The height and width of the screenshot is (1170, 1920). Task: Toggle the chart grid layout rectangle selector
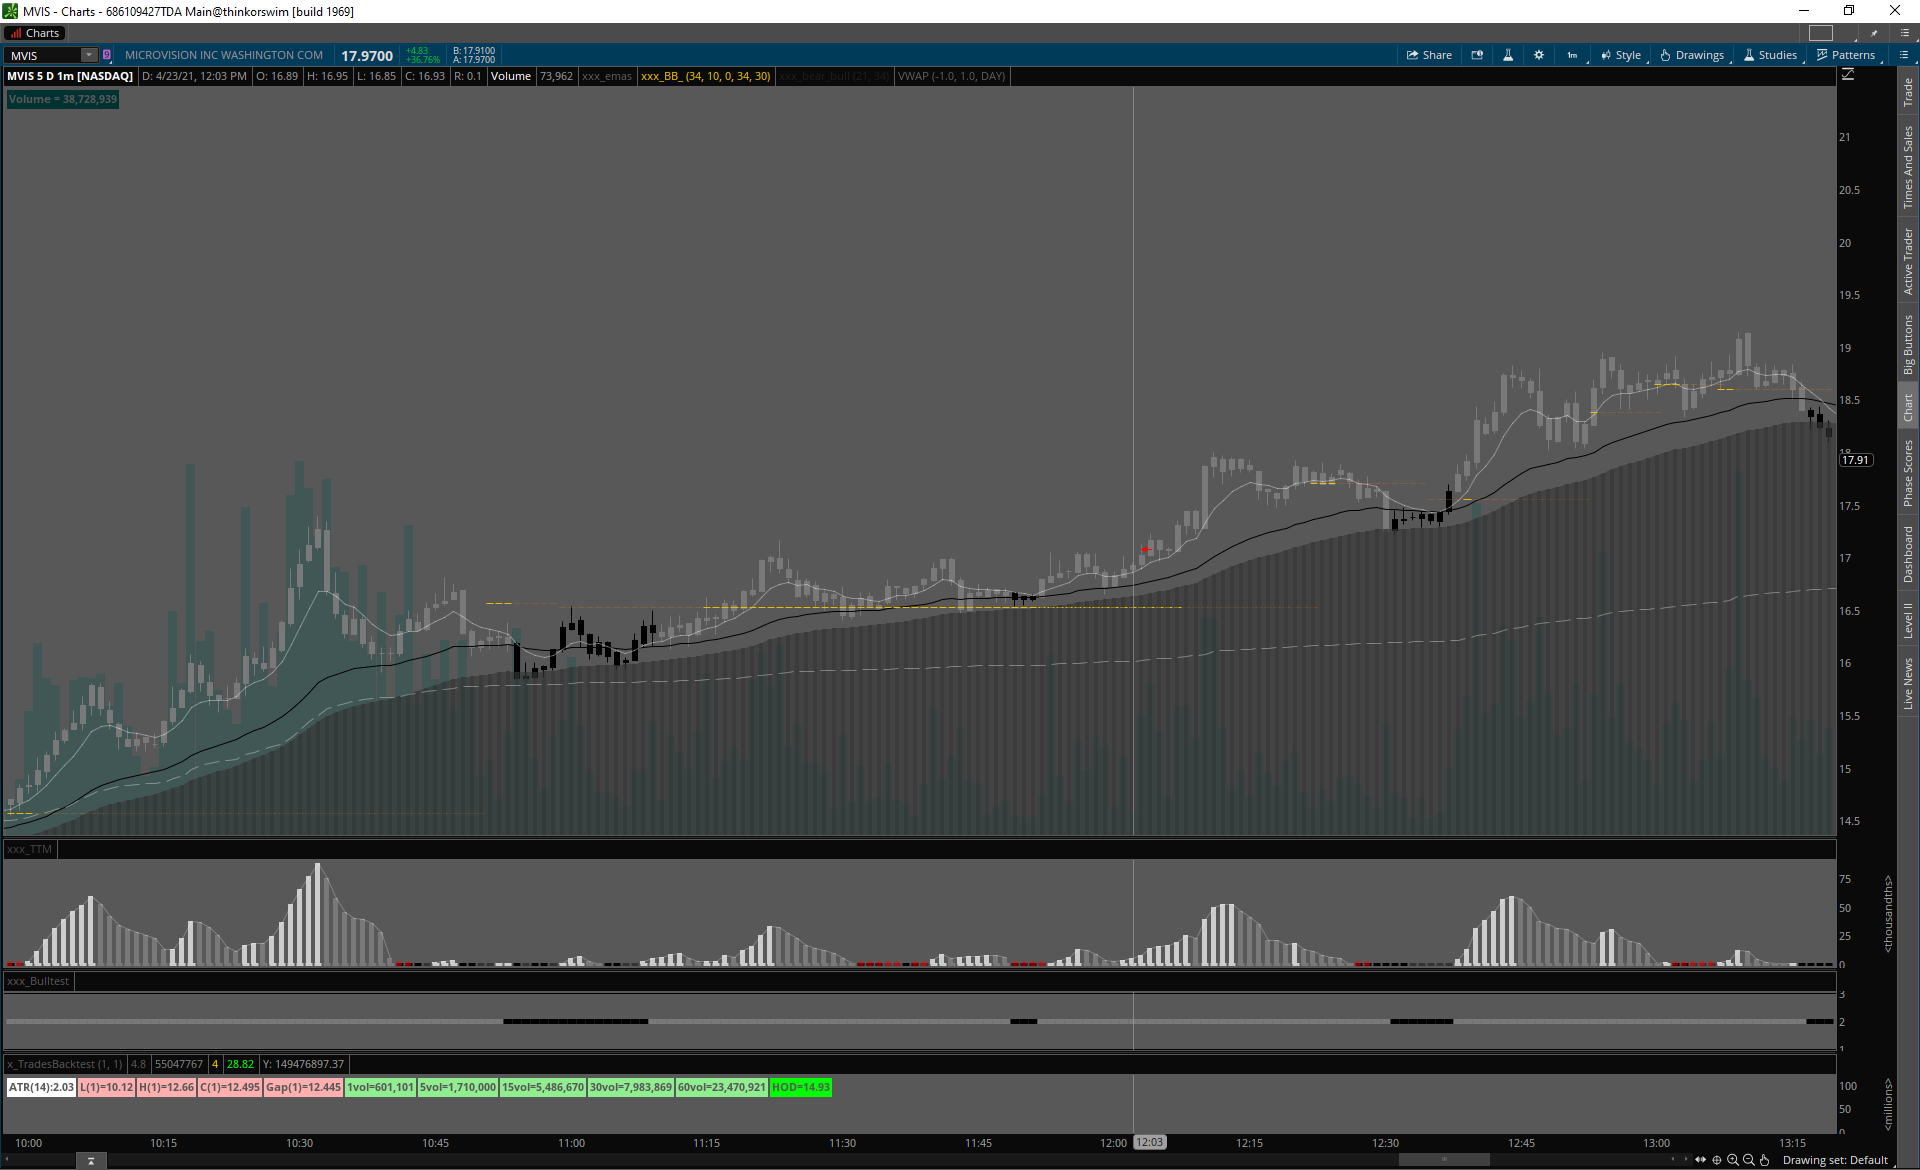pyautogui.click(x=1821, y=33)
